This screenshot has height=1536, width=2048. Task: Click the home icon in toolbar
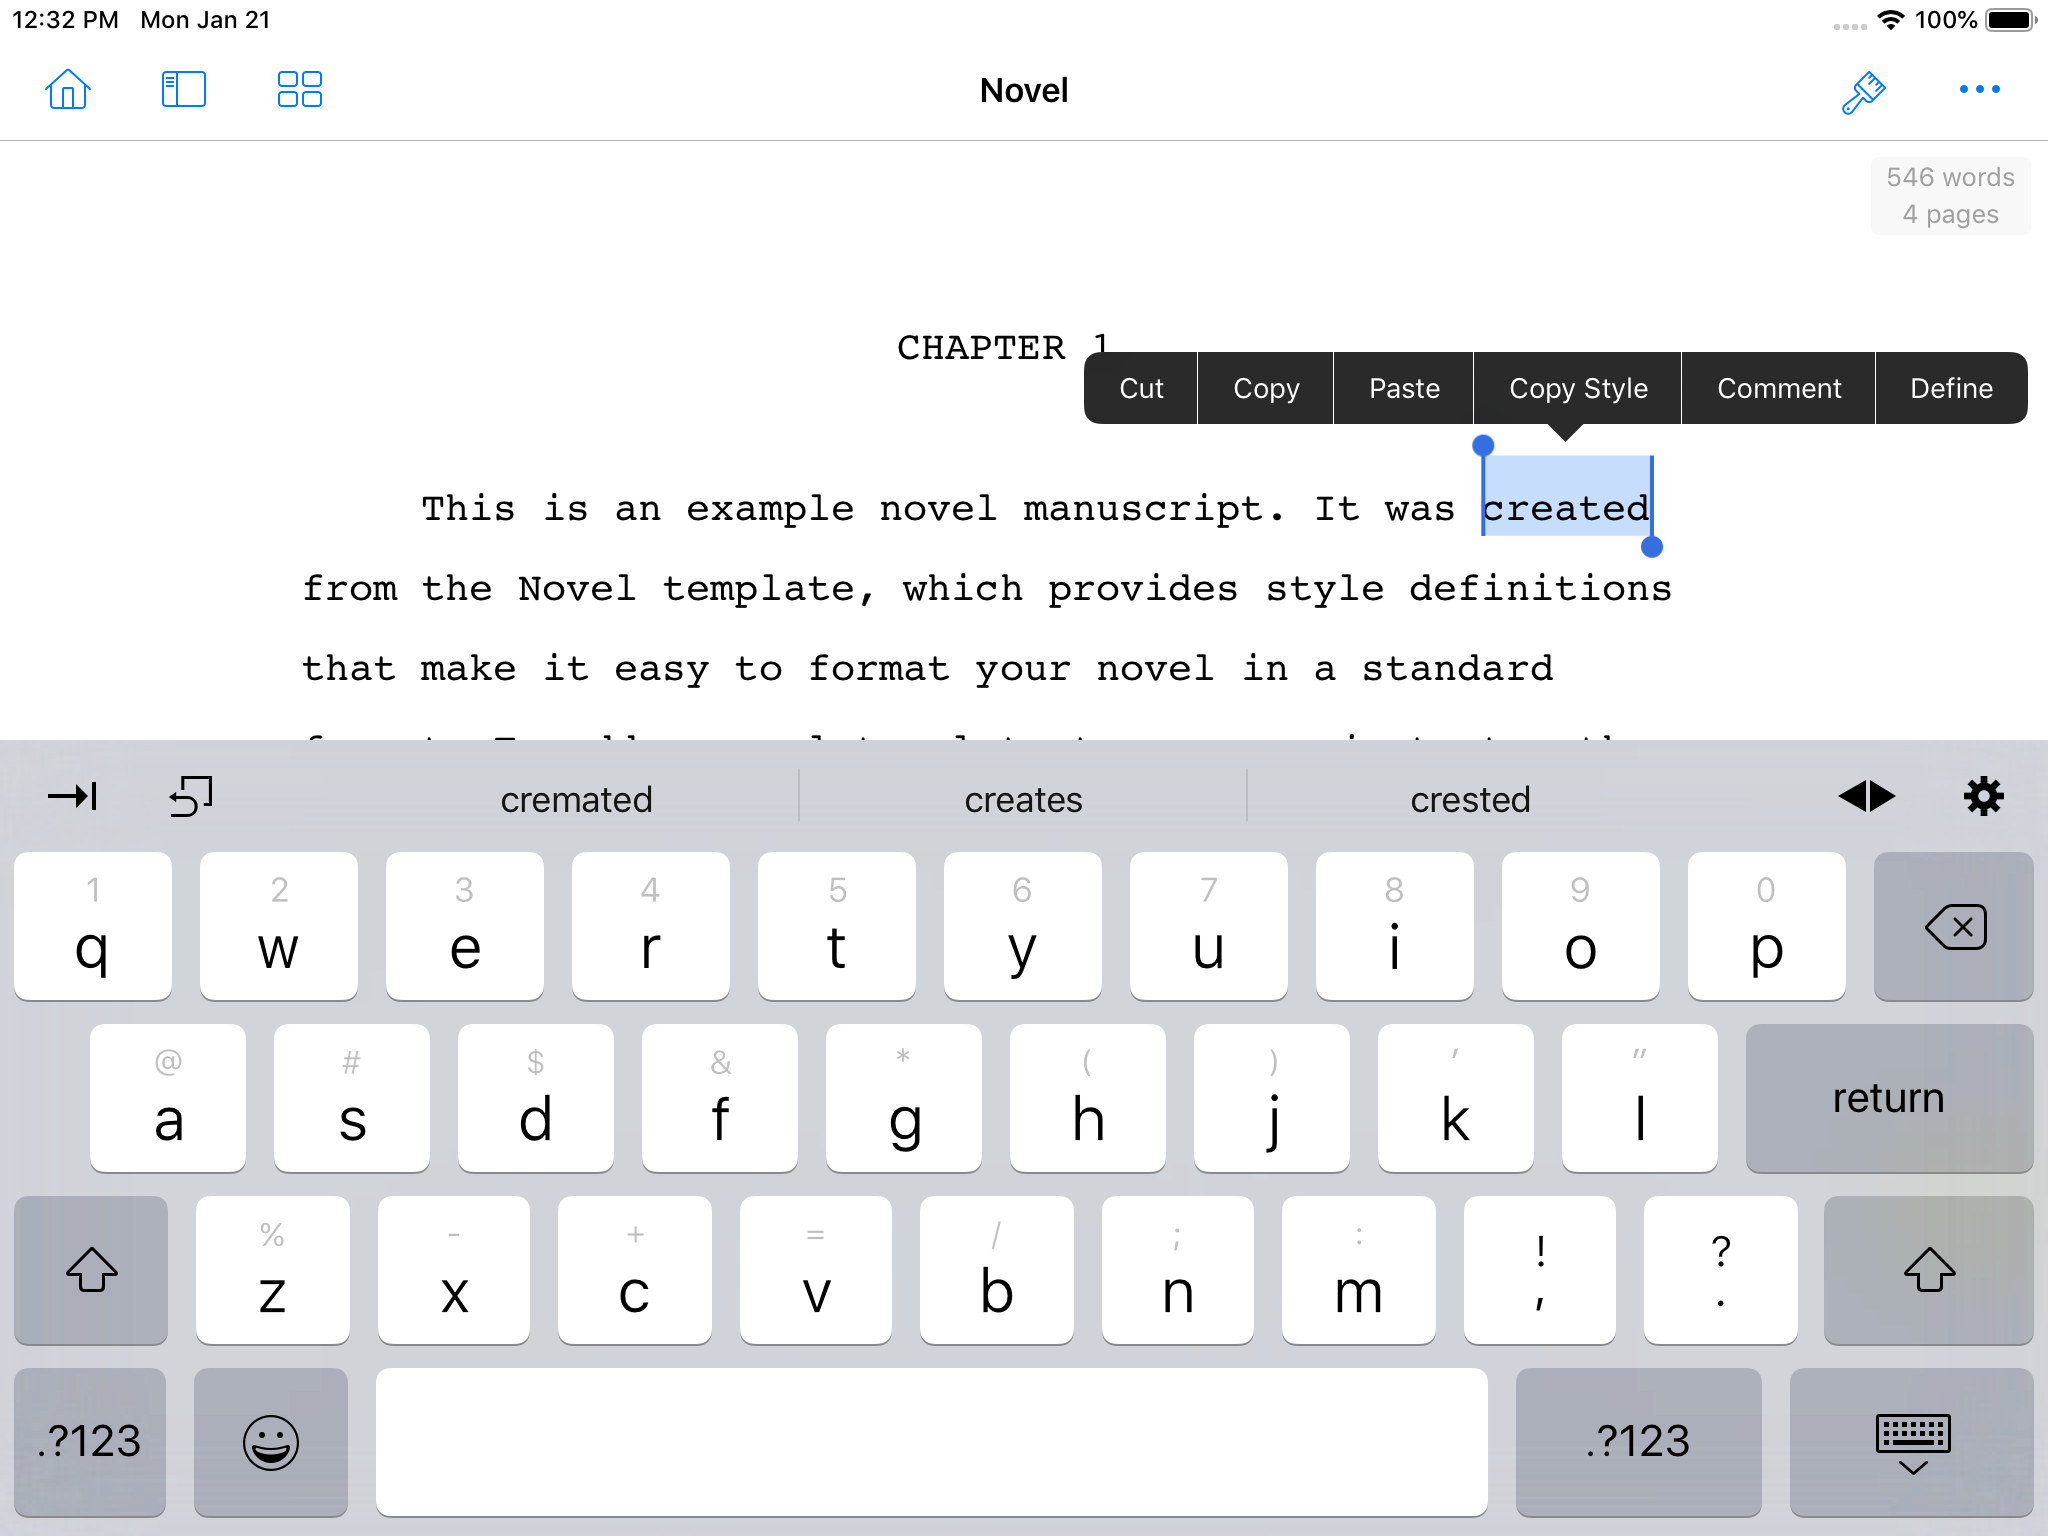click(68, 89)
